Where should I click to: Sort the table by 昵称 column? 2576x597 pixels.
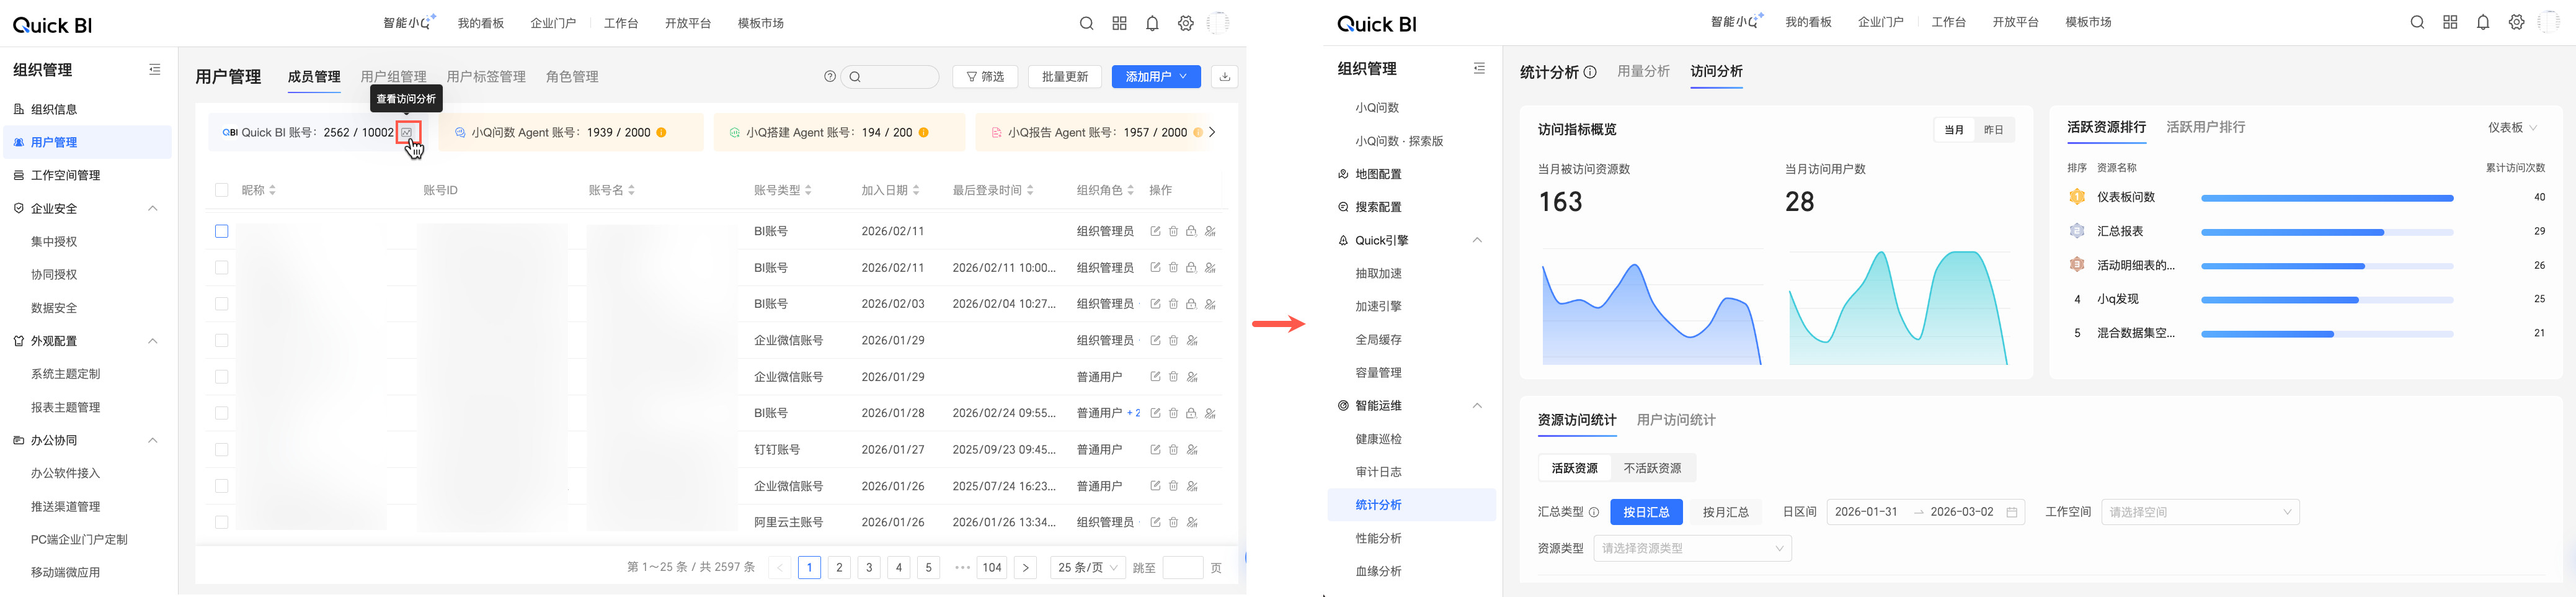[272, 190]
